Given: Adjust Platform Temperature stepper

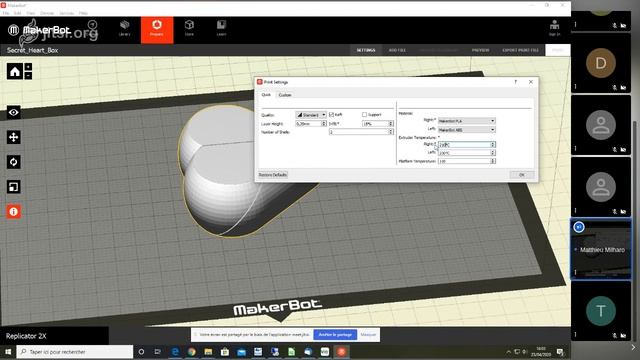Looking at the screenshot, I should 493,161.
